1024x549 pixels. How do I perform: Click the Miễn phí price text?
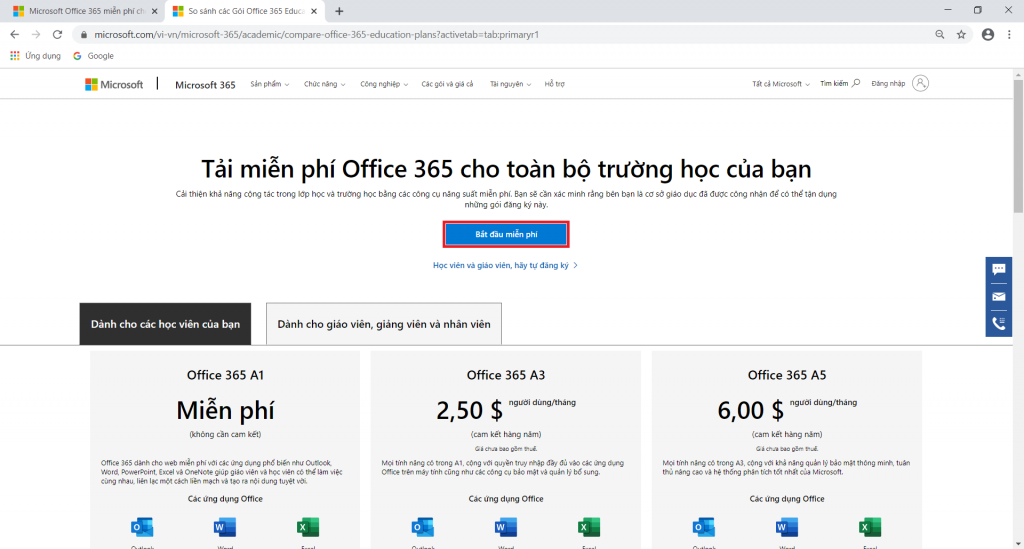tap(225, 411)
